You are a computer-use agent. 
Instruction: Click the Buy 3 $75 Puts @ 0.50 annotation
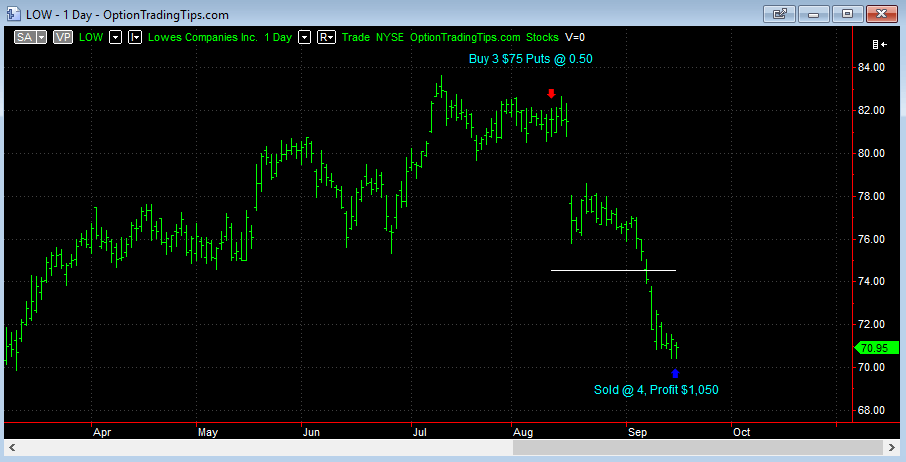530,58
